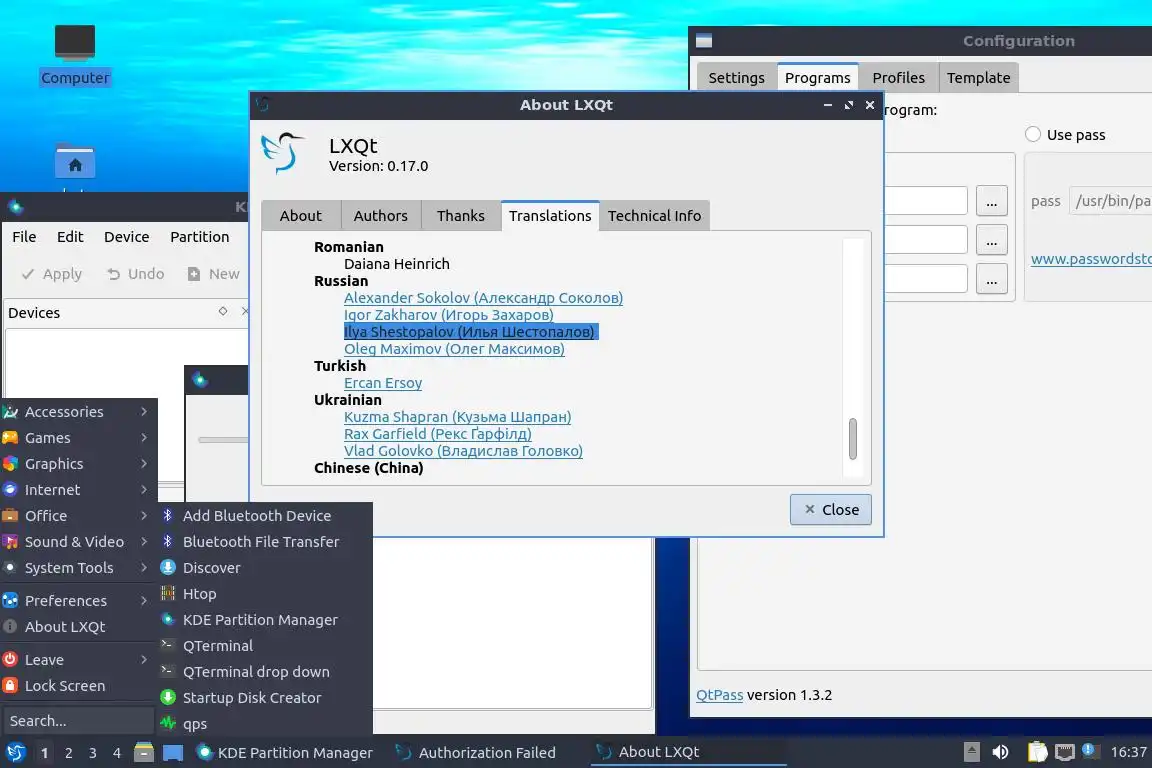Screen dimensions: 1152x768
Task: Click the show desktop taskbar icon
Action: (x=173, y=753)
